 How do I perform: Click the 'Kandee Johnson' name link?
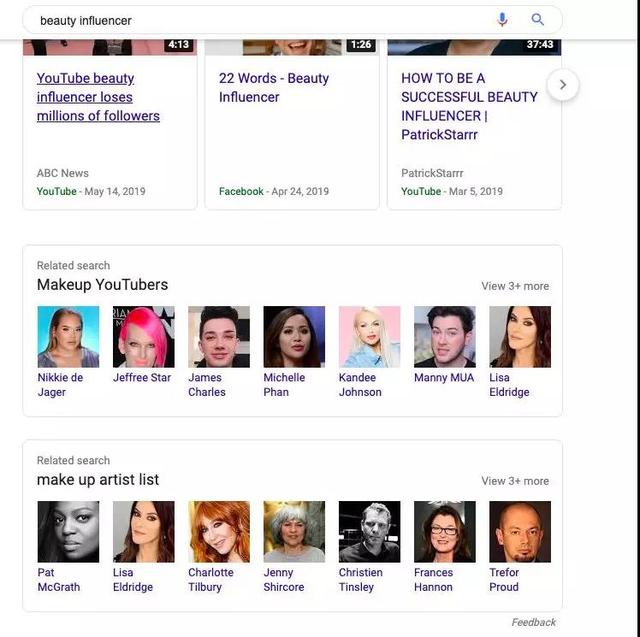click(x=360, y=384)
